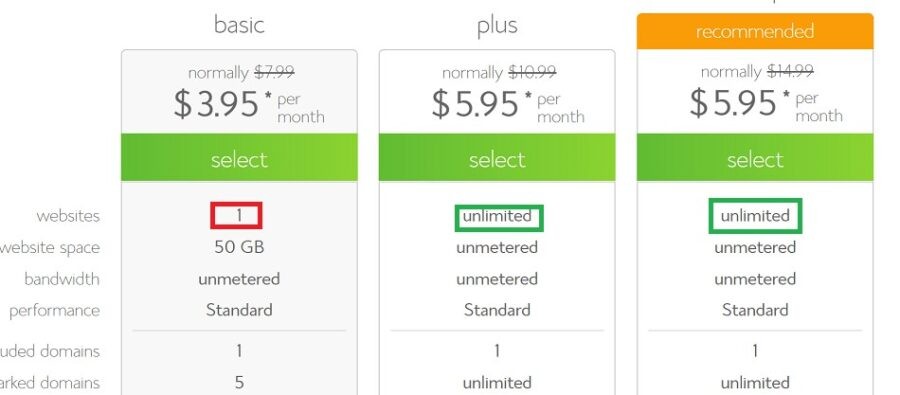This screenshot has height=395, width=900.
Task: Select the basic hosting plan
Action: tap(239, 158)
